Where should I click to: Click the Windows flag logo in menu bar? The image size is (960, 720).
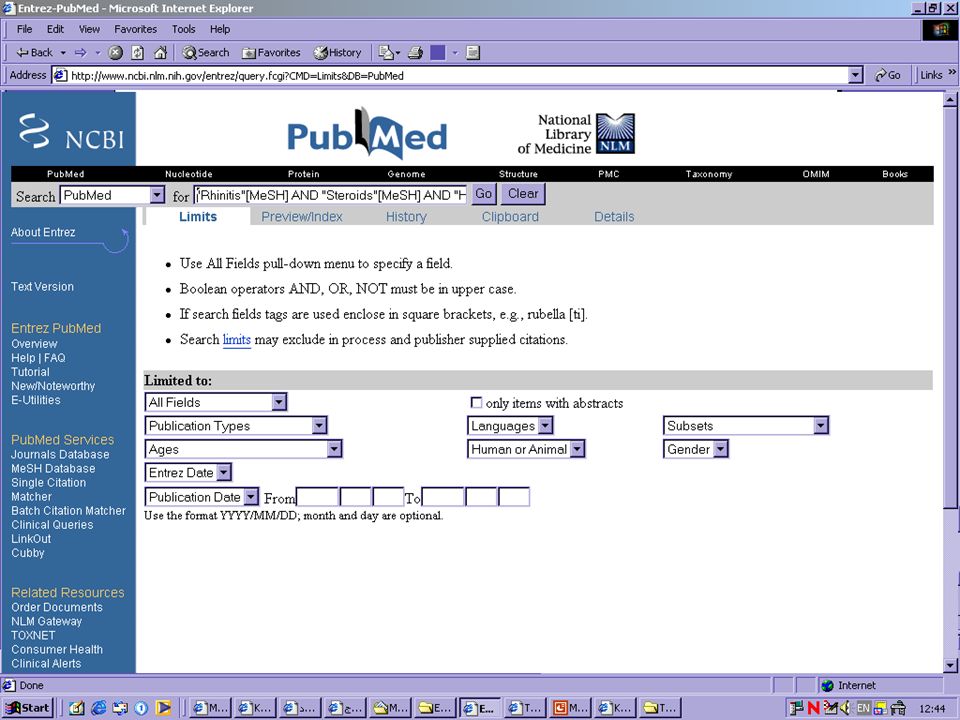[940, 30]
